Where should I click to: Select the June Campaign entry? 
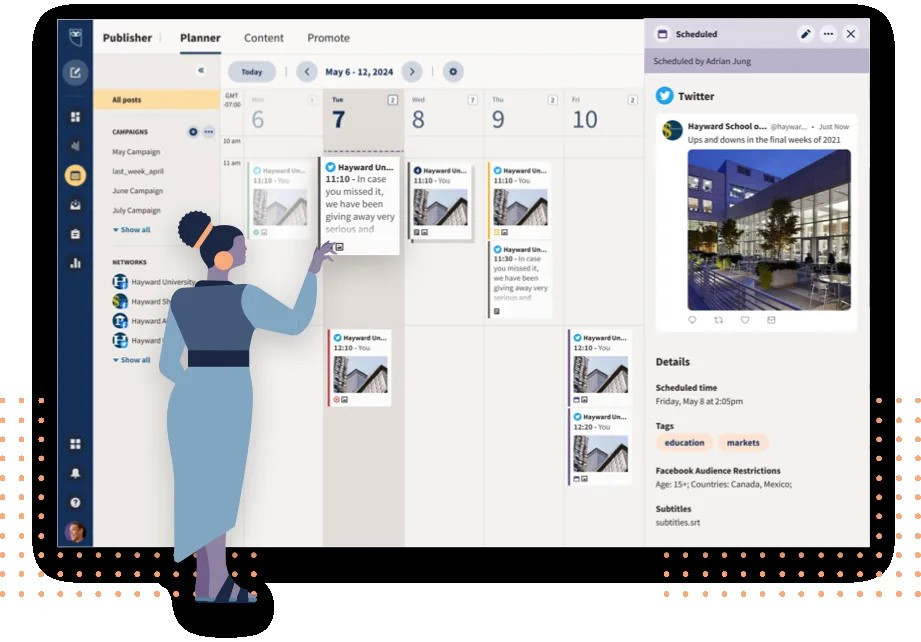pyautogui.click(x=137, y=190)
